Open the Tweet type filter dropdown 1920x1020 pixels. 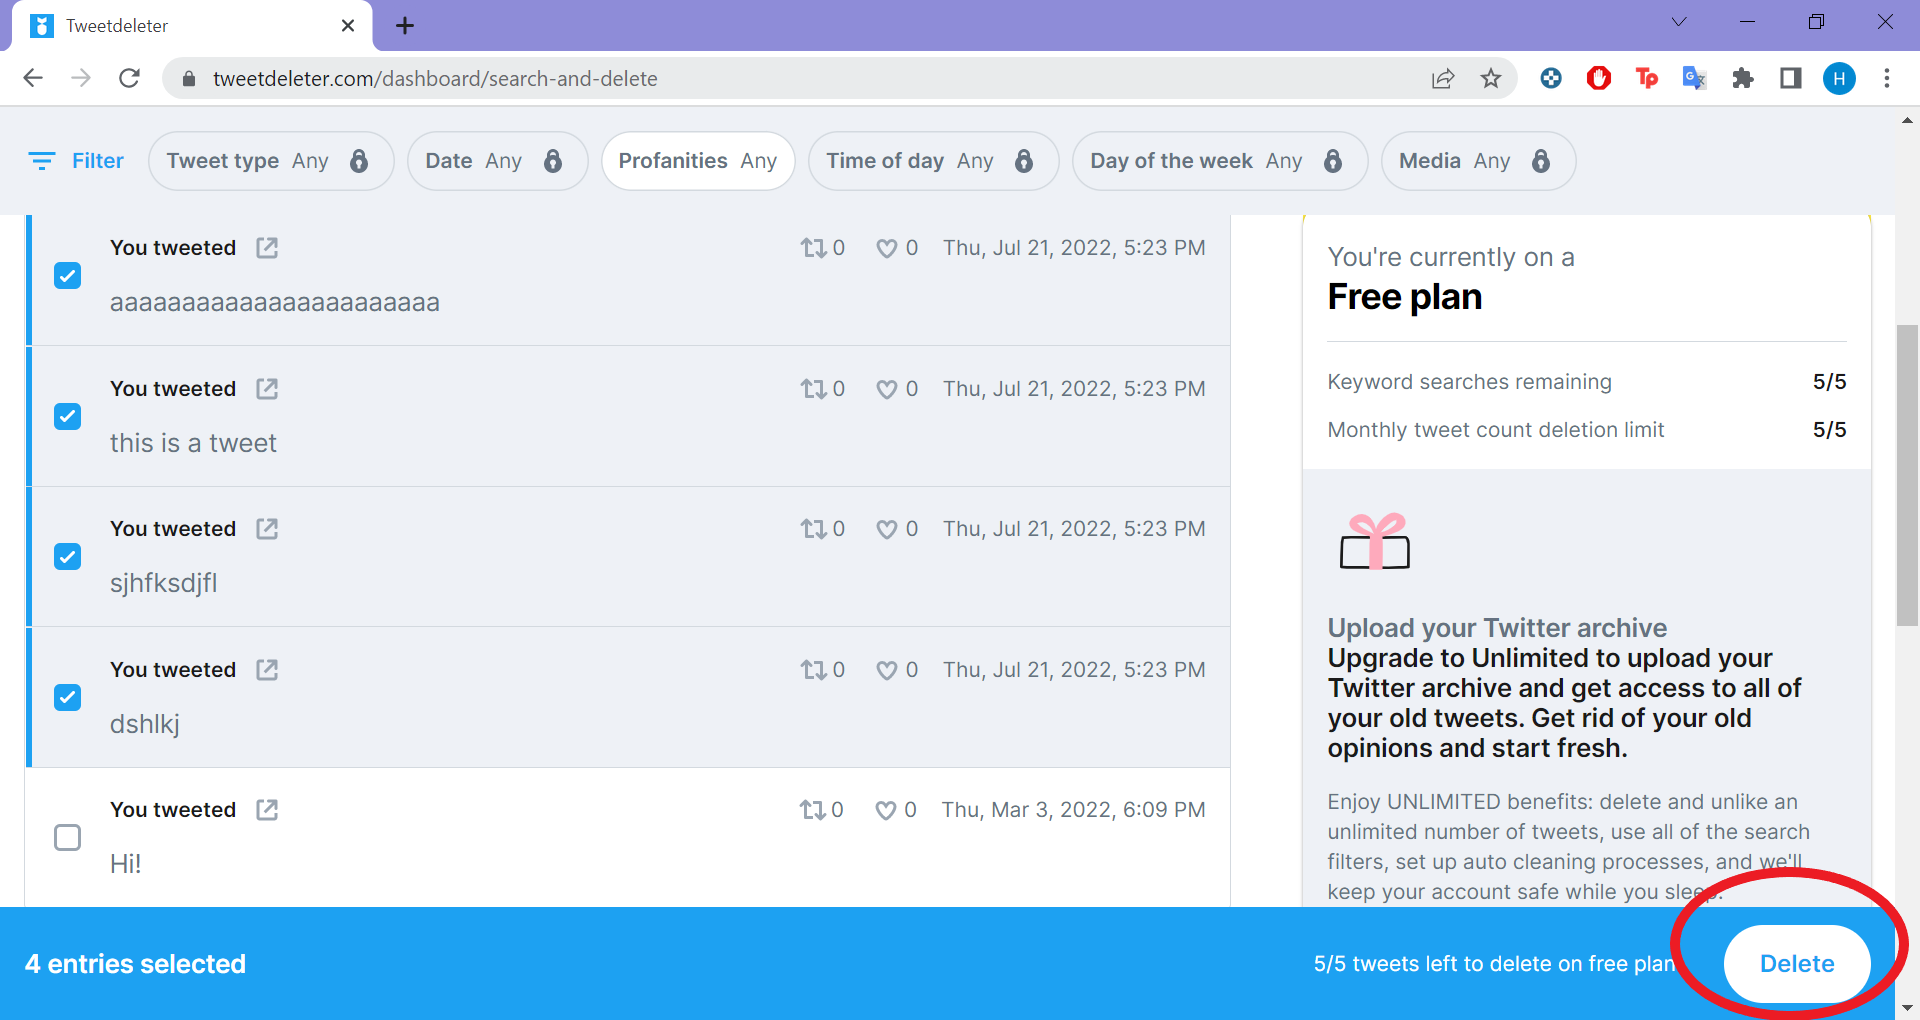point(271,161)
